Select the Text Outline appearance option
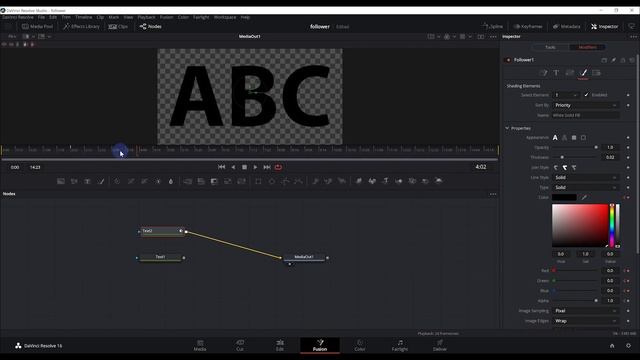 click(564, 138)
